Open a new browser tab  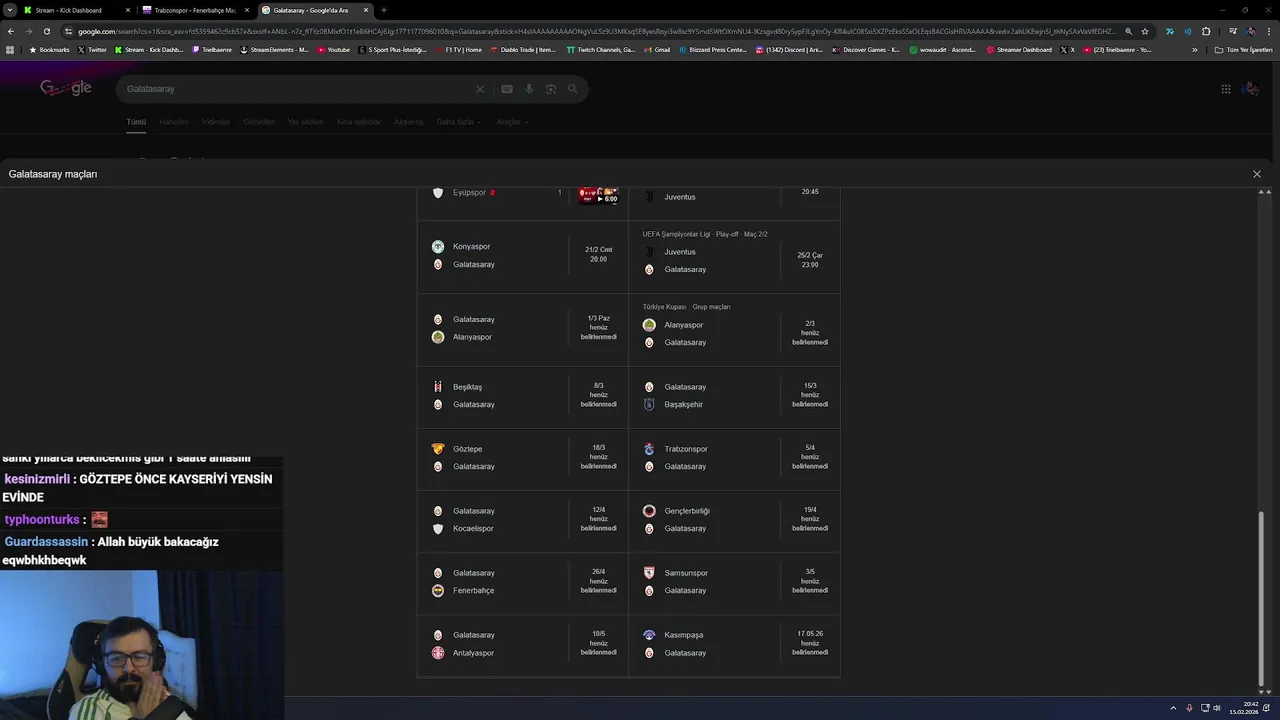tap(384, 10)
